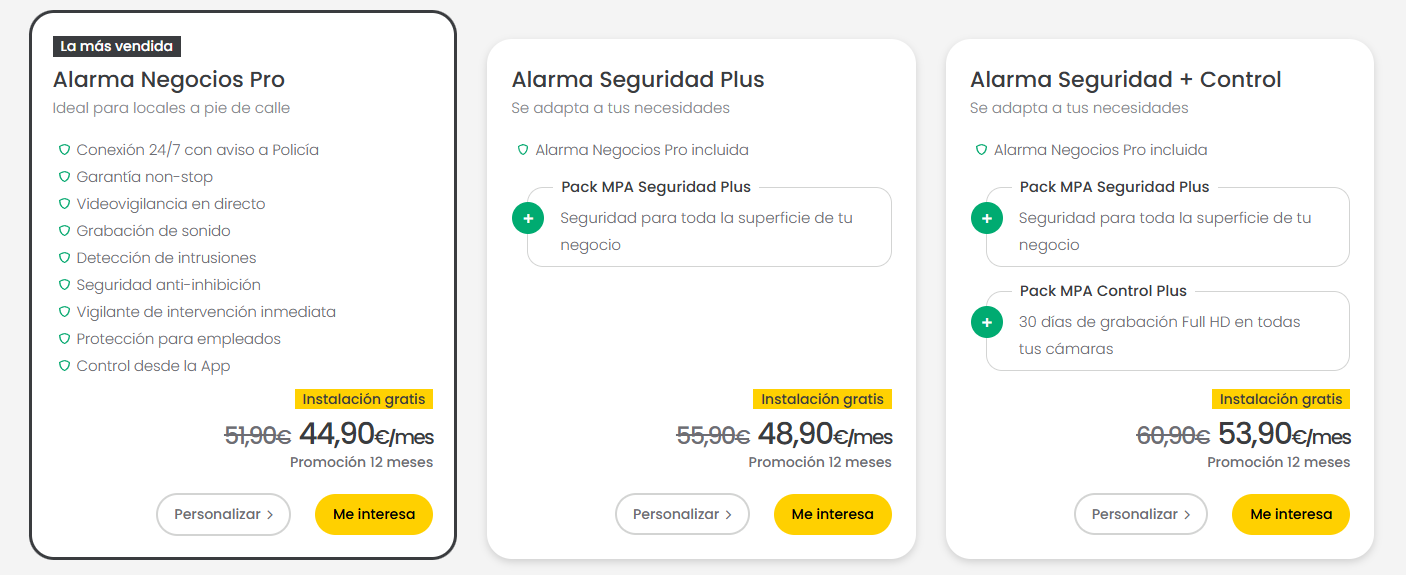
Task: Expand Pack MPA Seguridad Plus in Seguridad + Control card
Action: tap(987, 218)
